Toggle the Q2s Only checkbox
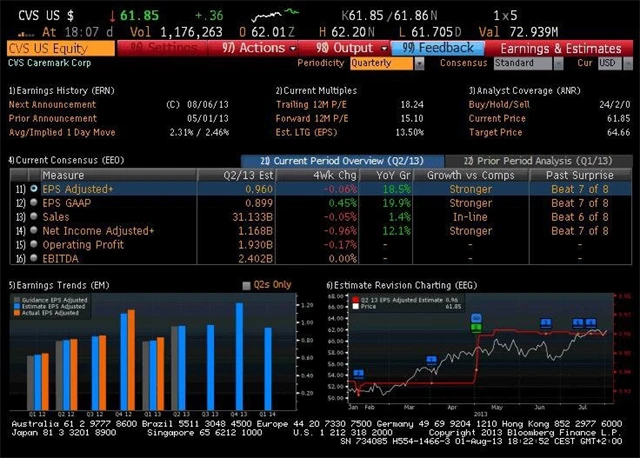Screen dimensions: 640x458 (246, 285)
